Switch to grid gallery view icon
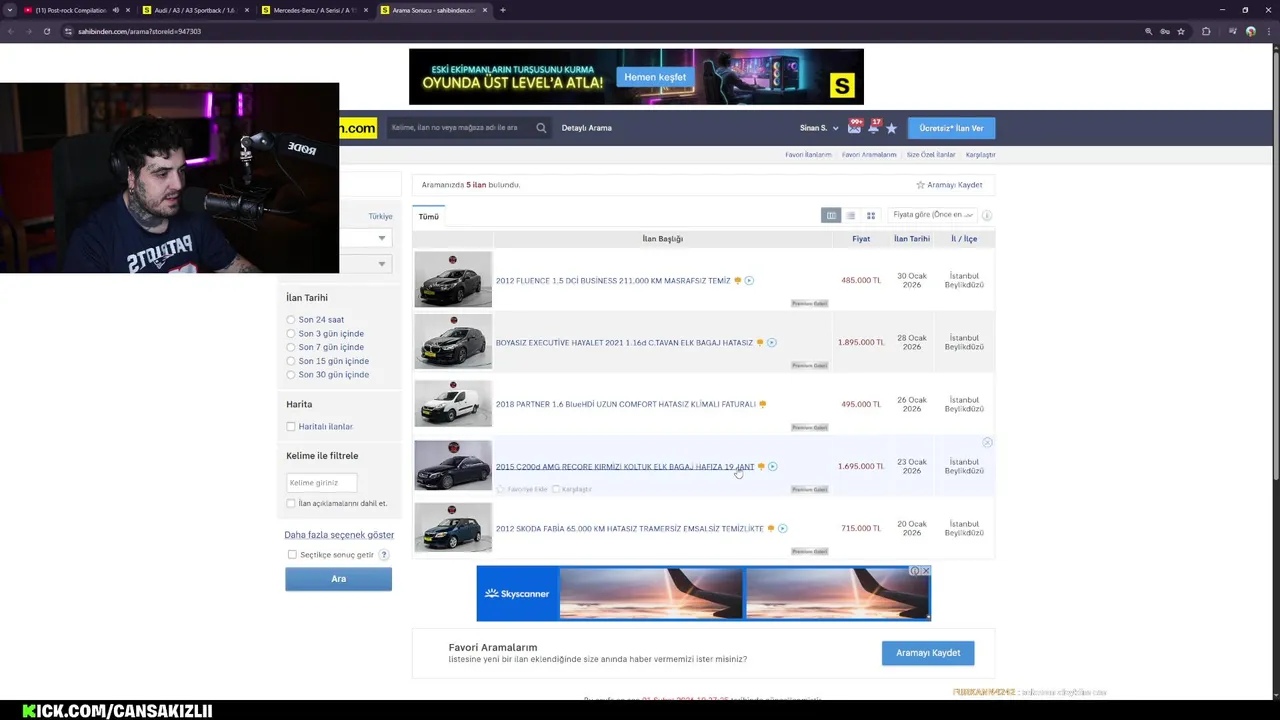The height and width of the screenshot is (720, 1280). (x=871, y=215)
